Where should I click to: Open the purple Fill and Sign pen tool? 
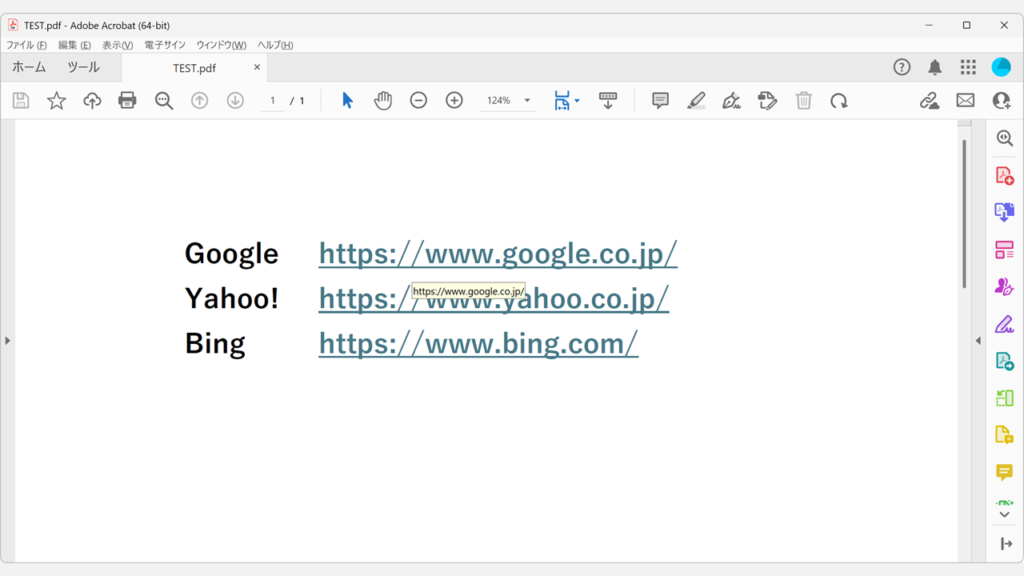[1004, 324]
